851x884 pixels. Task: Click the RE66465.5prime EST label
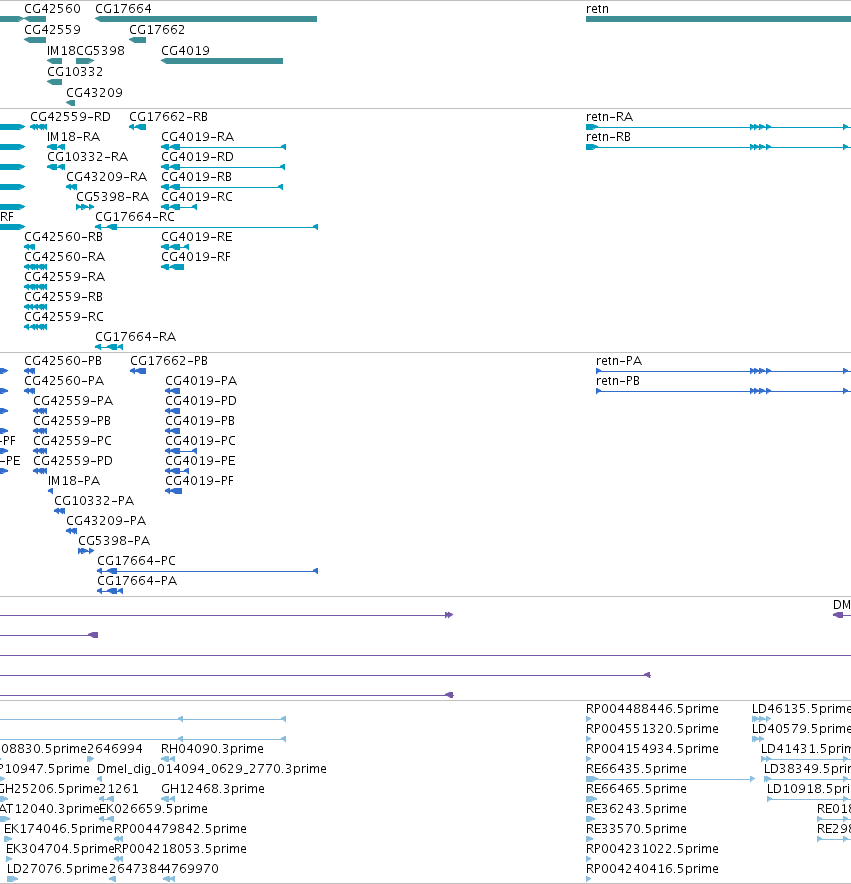(x=637, y=789)
